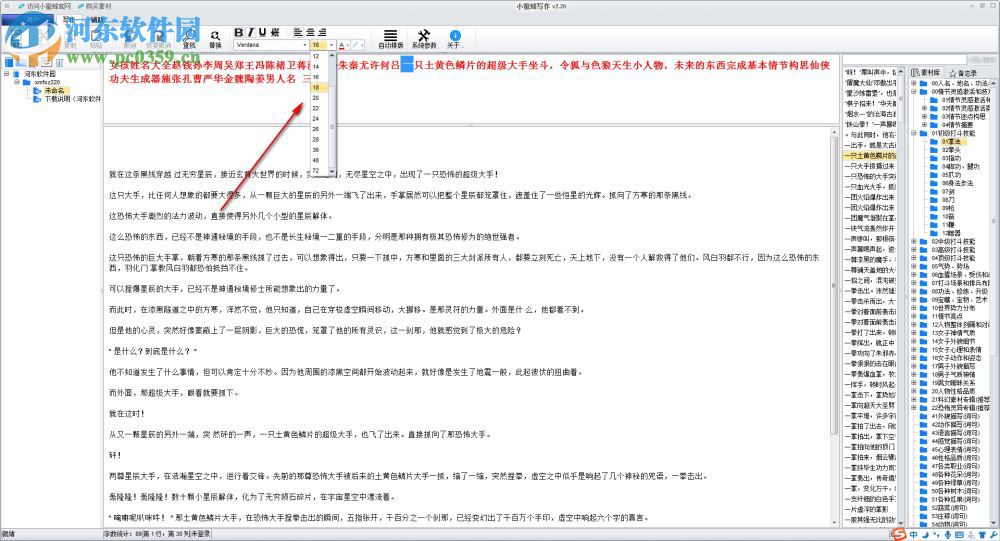Expand the 03高级打斗技能 folder

pyautogui.click(x=914, y=250)
